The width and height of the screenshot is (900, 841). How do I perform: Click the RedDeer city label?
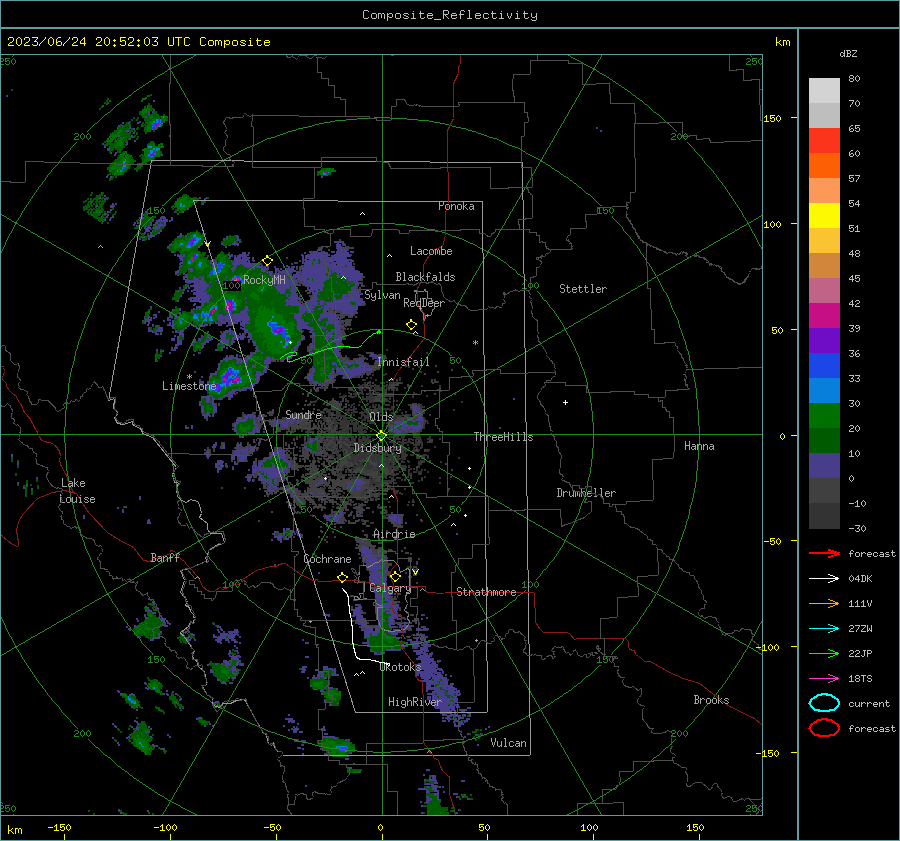[x=424, y=303]
